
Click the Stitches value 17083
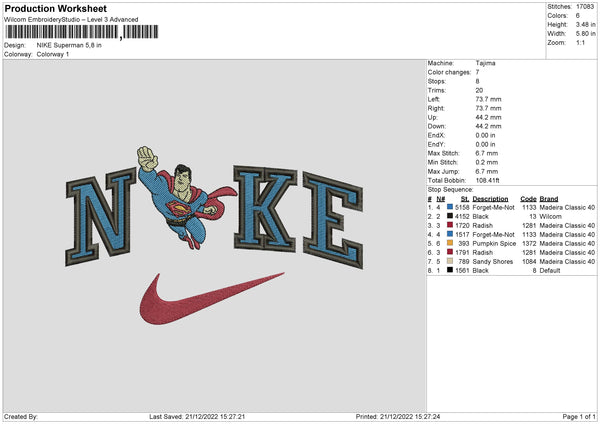[x=585, y=7]
